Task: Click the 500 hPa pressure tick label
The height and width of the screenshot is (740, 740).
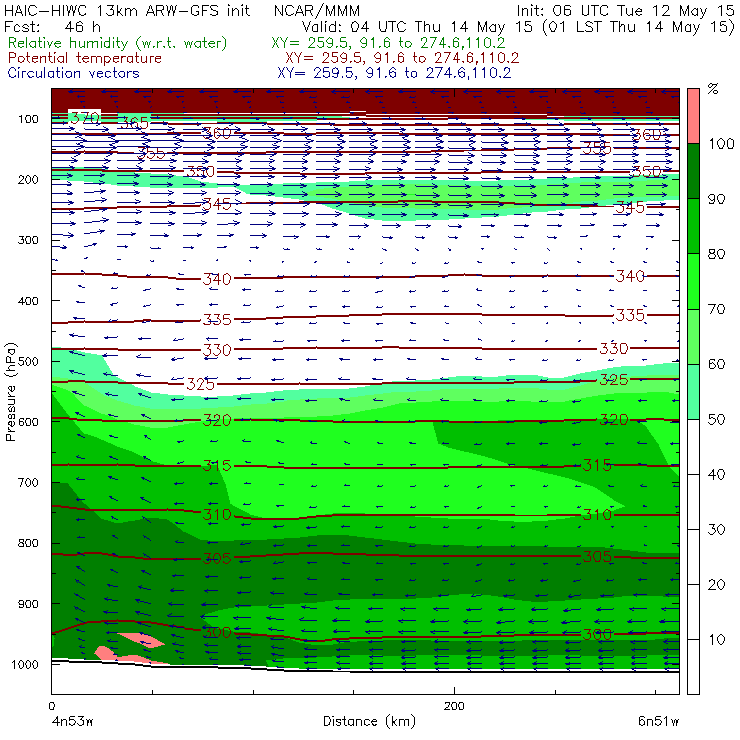Action: (x=28, y=361)
